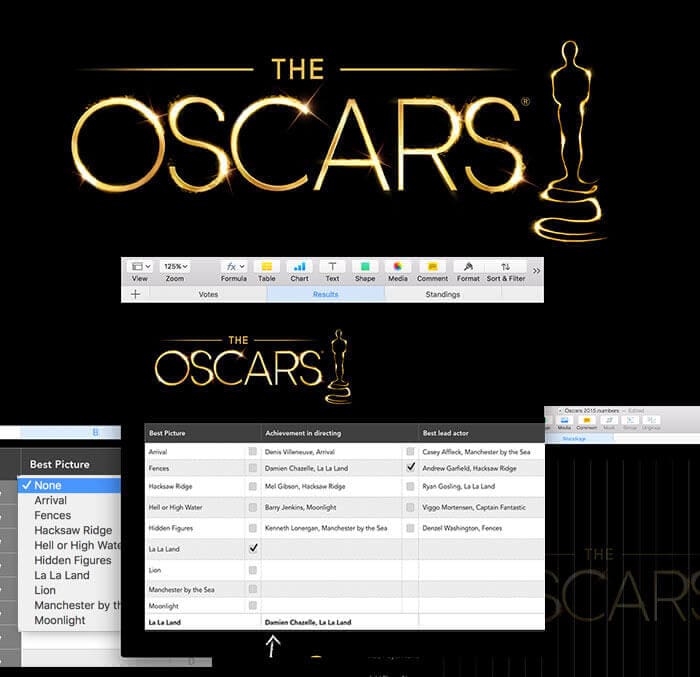Choose Moonlight in Best Picture popup
Viewport: 700px width, 677px height.
click(x=69, y=620)
